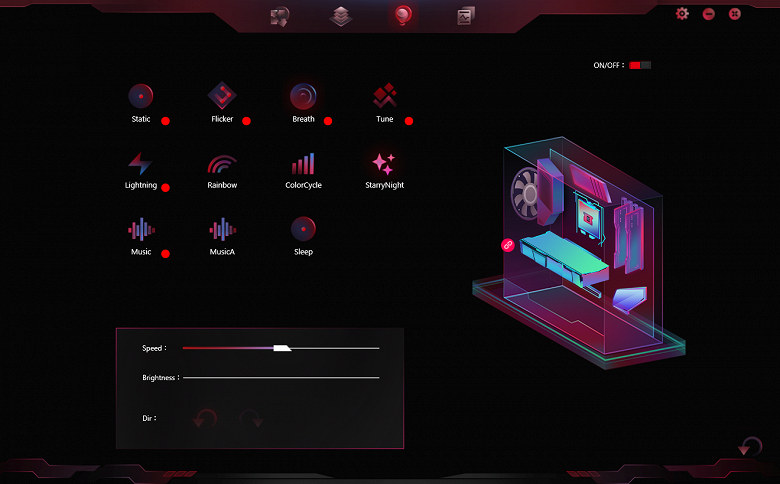Click the 'Brightness :' label
Viewport: 780px width, 484px height.
(161, 378)
